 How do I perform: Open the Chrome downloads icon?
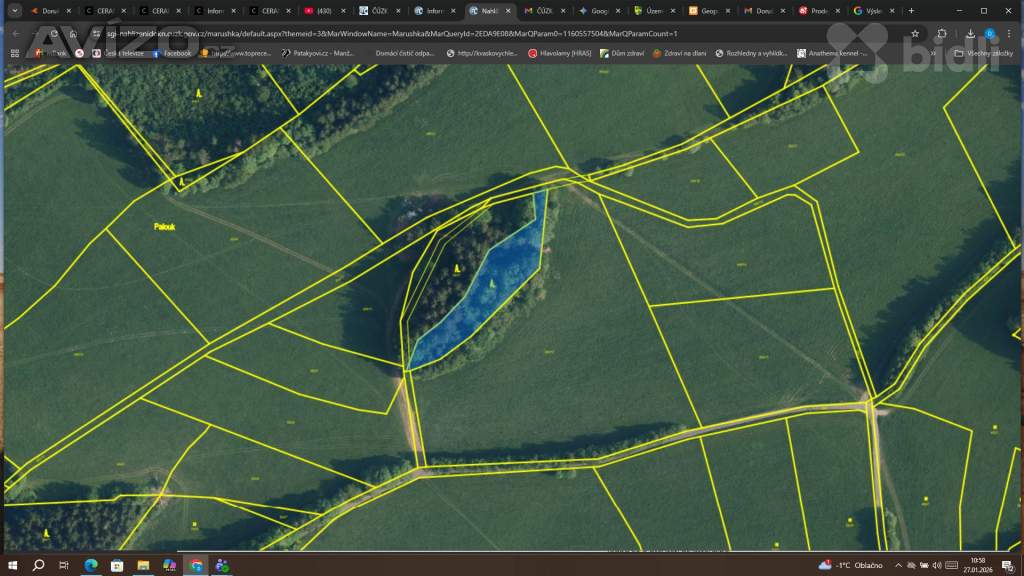pos(969,33)
